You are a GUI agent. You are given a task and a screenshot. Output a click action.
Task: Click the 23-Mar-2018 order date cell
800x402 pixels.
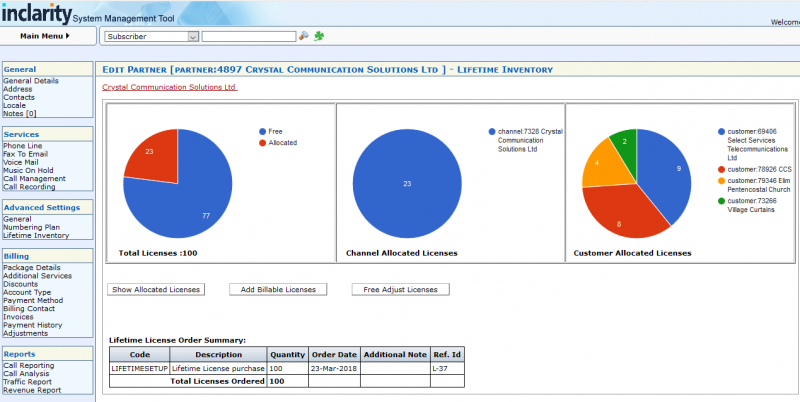click(334, 368)
